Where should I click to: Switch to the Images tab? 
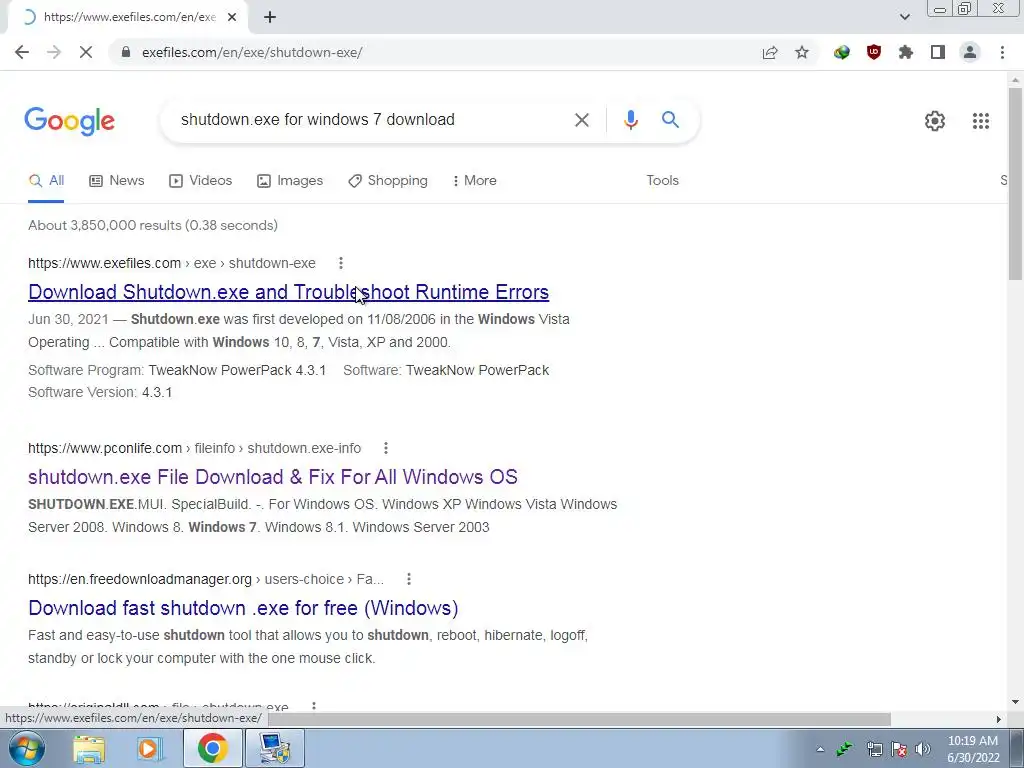290,181
